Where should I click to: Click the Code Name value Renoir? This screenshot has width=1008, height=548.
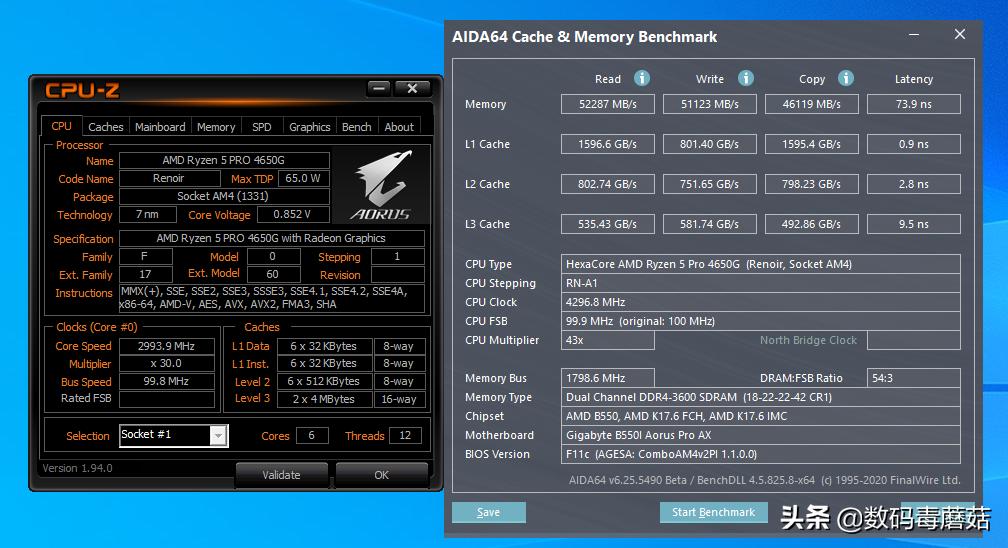[x=168, y=178]
